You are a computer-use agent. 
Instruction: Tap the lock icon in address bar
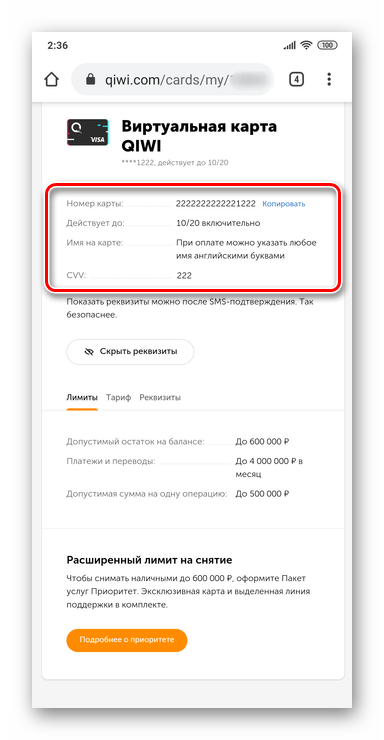point(91,80)
